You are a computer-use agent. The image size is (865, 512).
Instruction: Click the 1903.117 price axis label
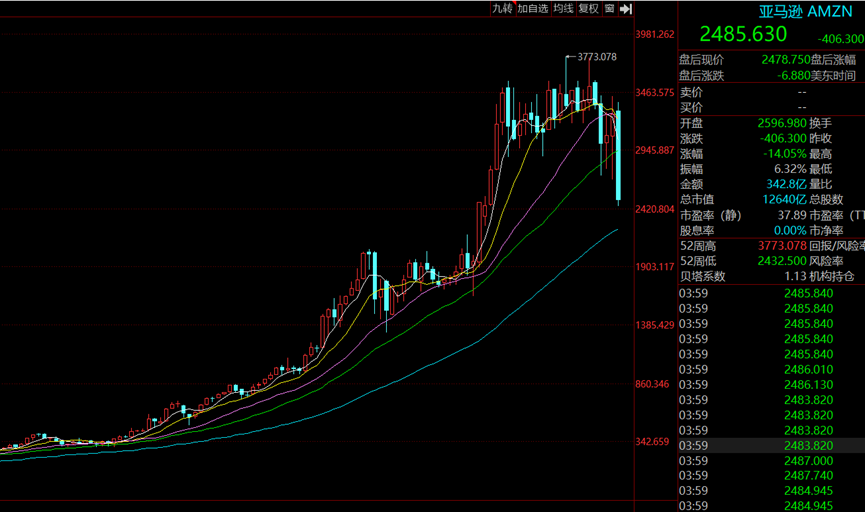click(655, 267)
